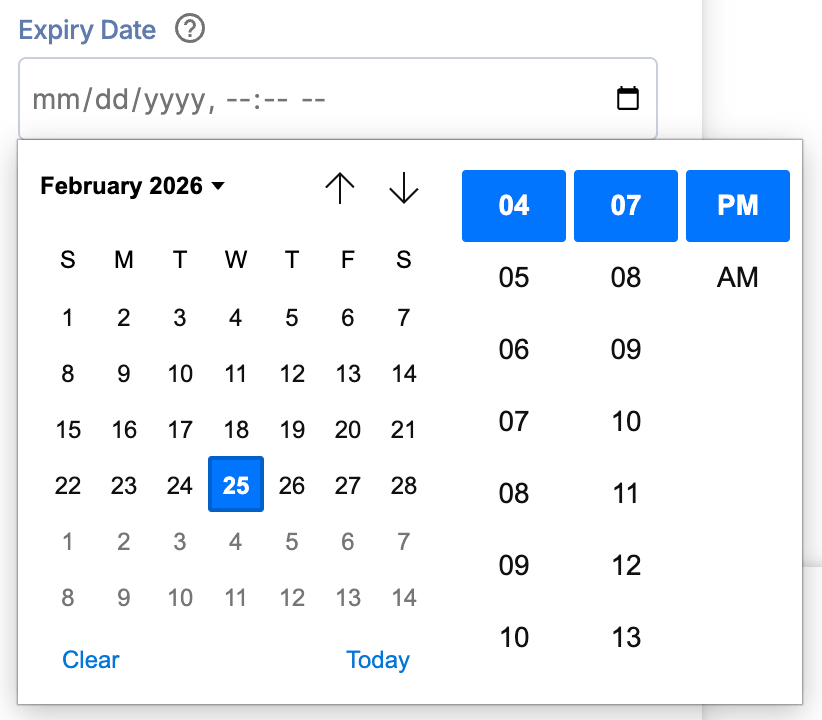Choose hour 10 in time list
Screen dimensions: 822x720
click(x=514, y=637)
